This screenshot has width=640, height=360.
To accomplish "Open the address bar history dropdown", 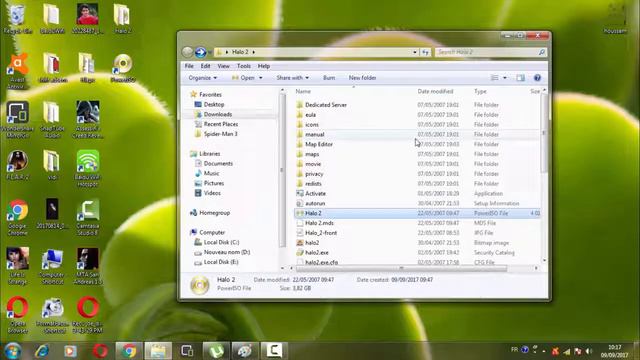I will [415, 52].
